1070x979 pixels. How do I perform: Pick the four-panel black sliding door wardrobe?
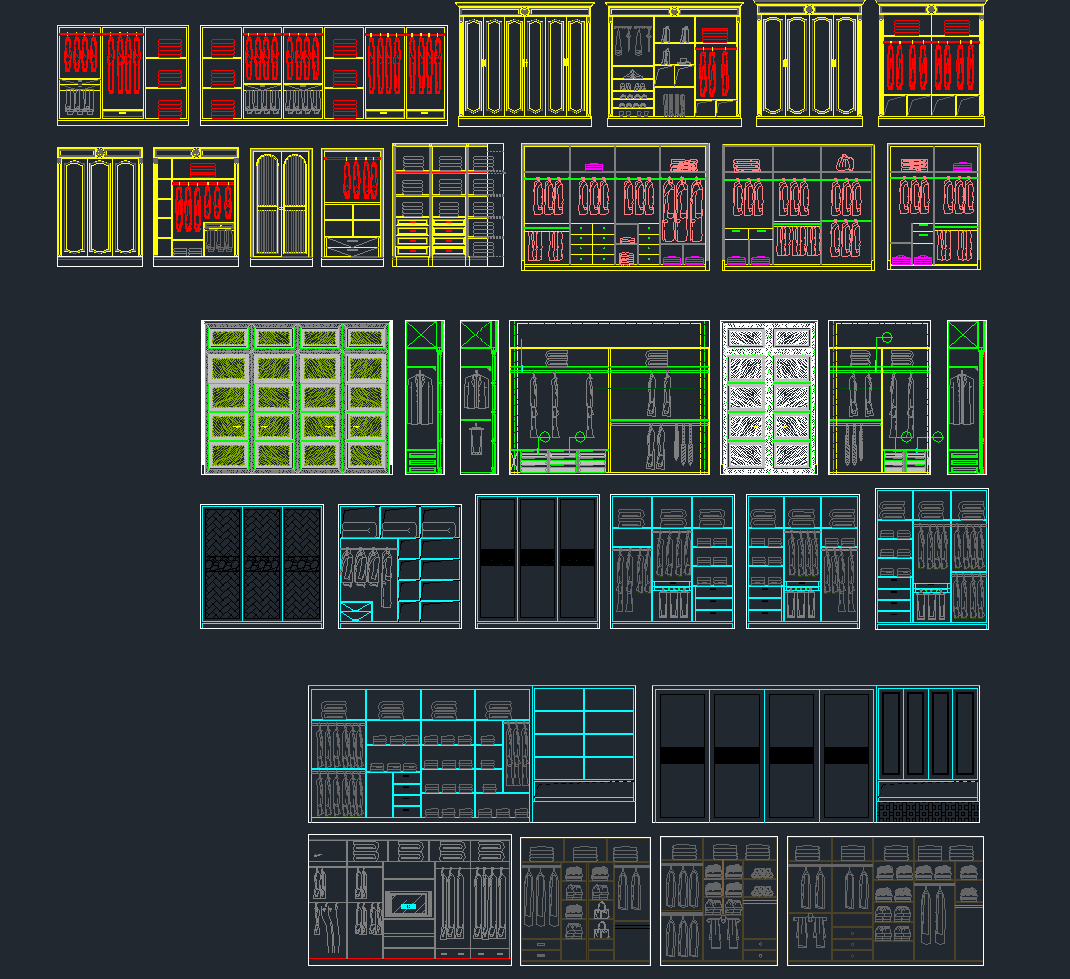pos(764,754)
